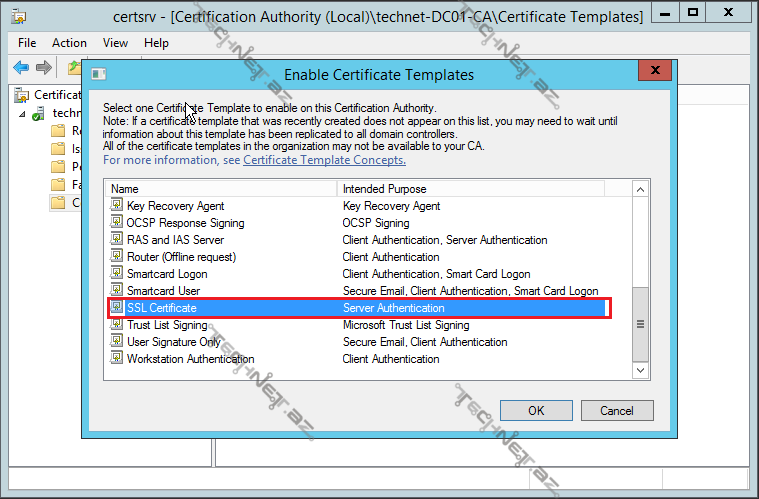This screenshot has height=499, width=759.
Task: Select the SSL Certificate template row
Action: [358, 308]
